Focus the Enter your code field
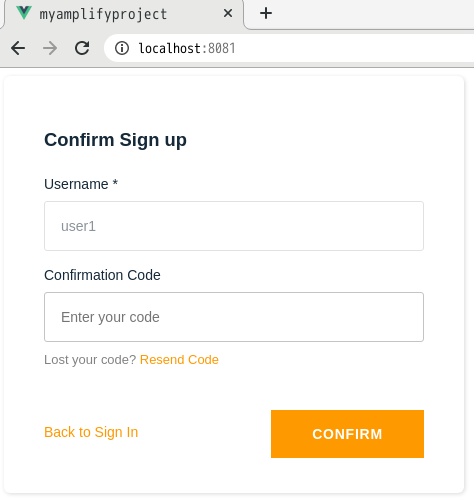 click(x=234, y=317)
